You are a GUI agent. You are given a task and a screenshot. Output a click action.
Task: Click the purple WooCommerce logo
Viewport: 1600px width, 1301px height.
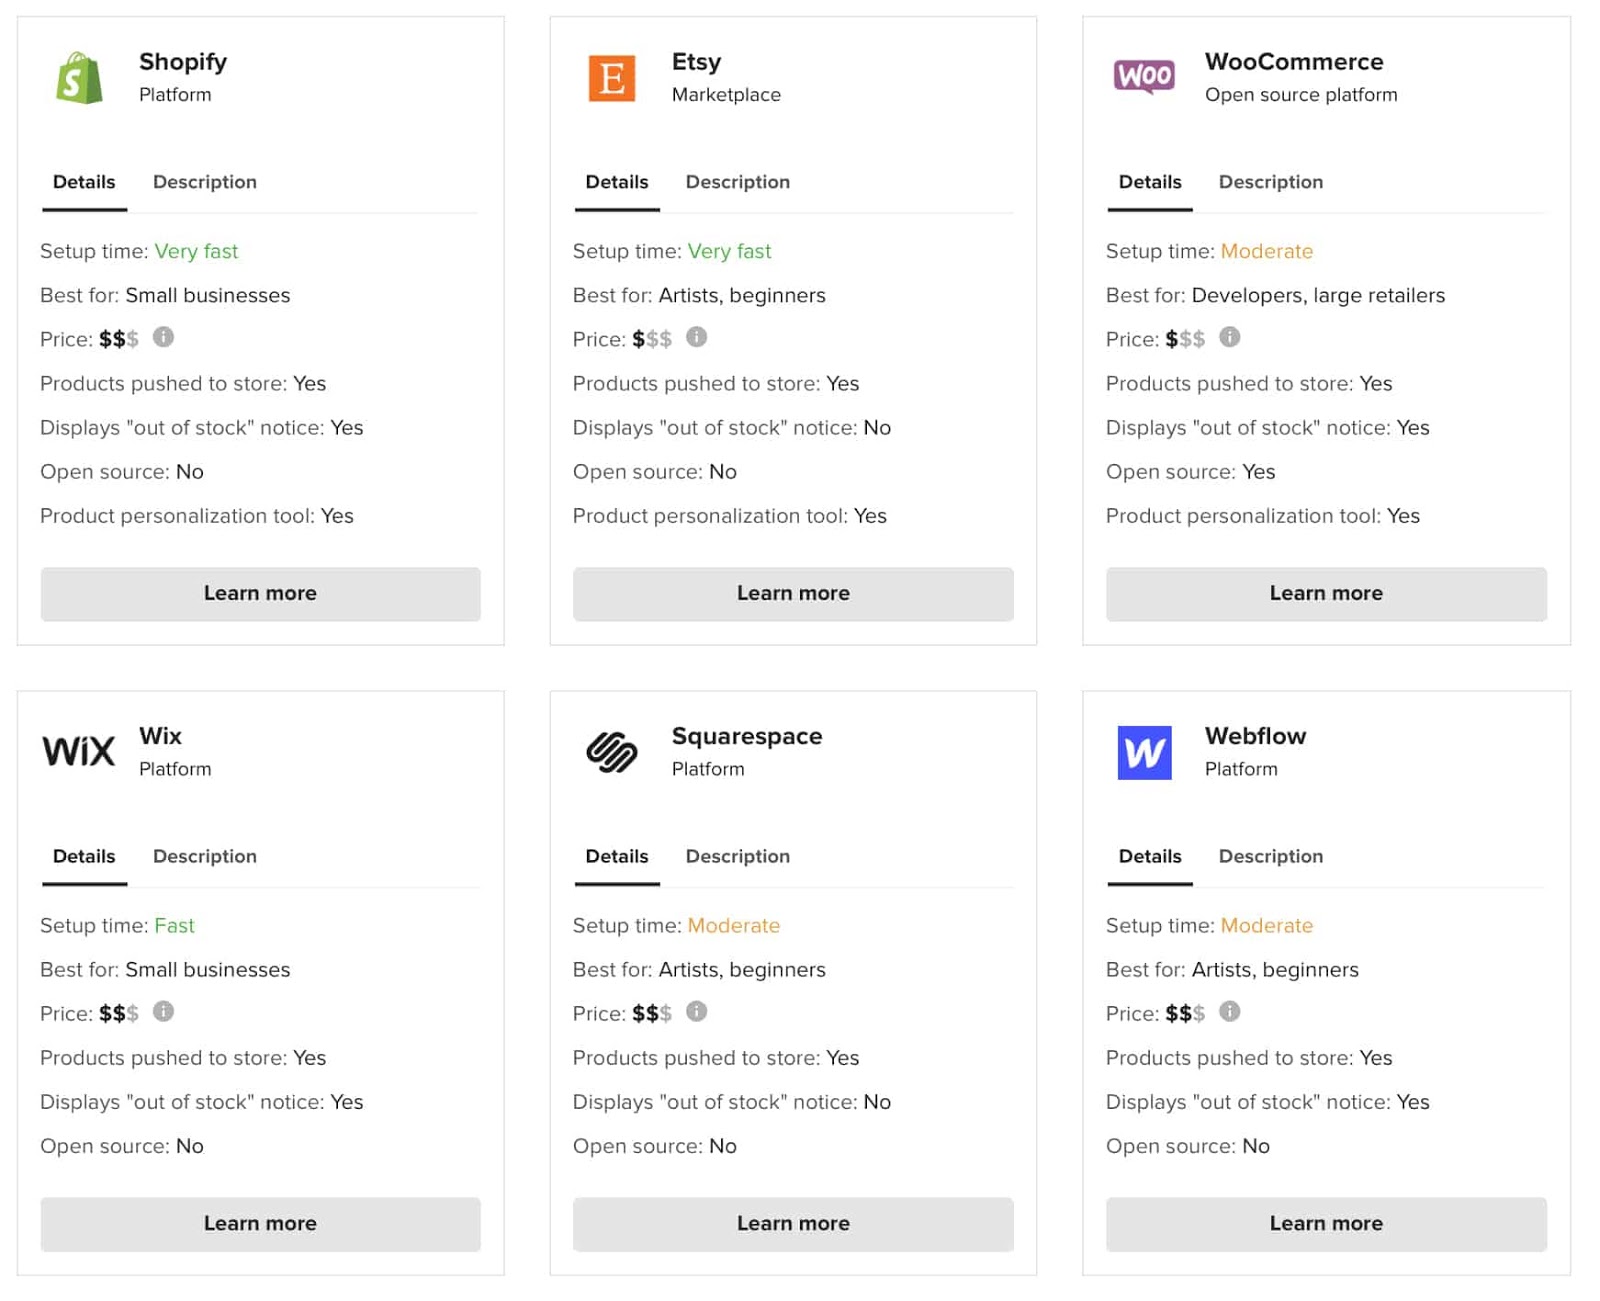coord(1144,76)
